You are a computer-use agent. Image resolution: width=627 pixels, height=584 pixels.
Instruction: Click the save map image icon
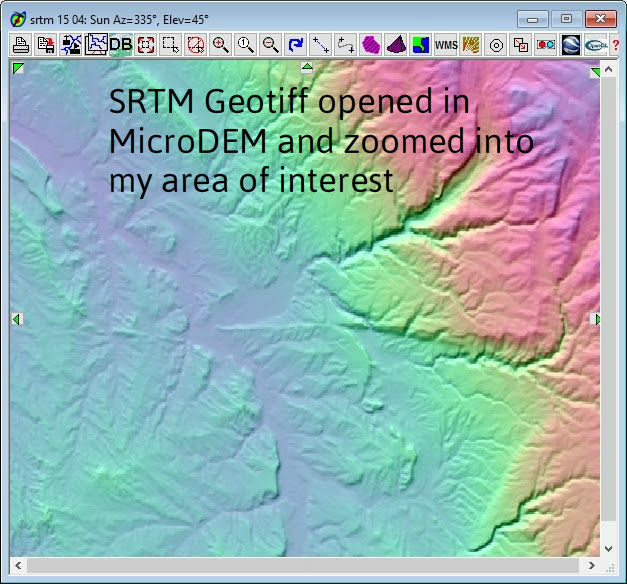tap(46, 45)
